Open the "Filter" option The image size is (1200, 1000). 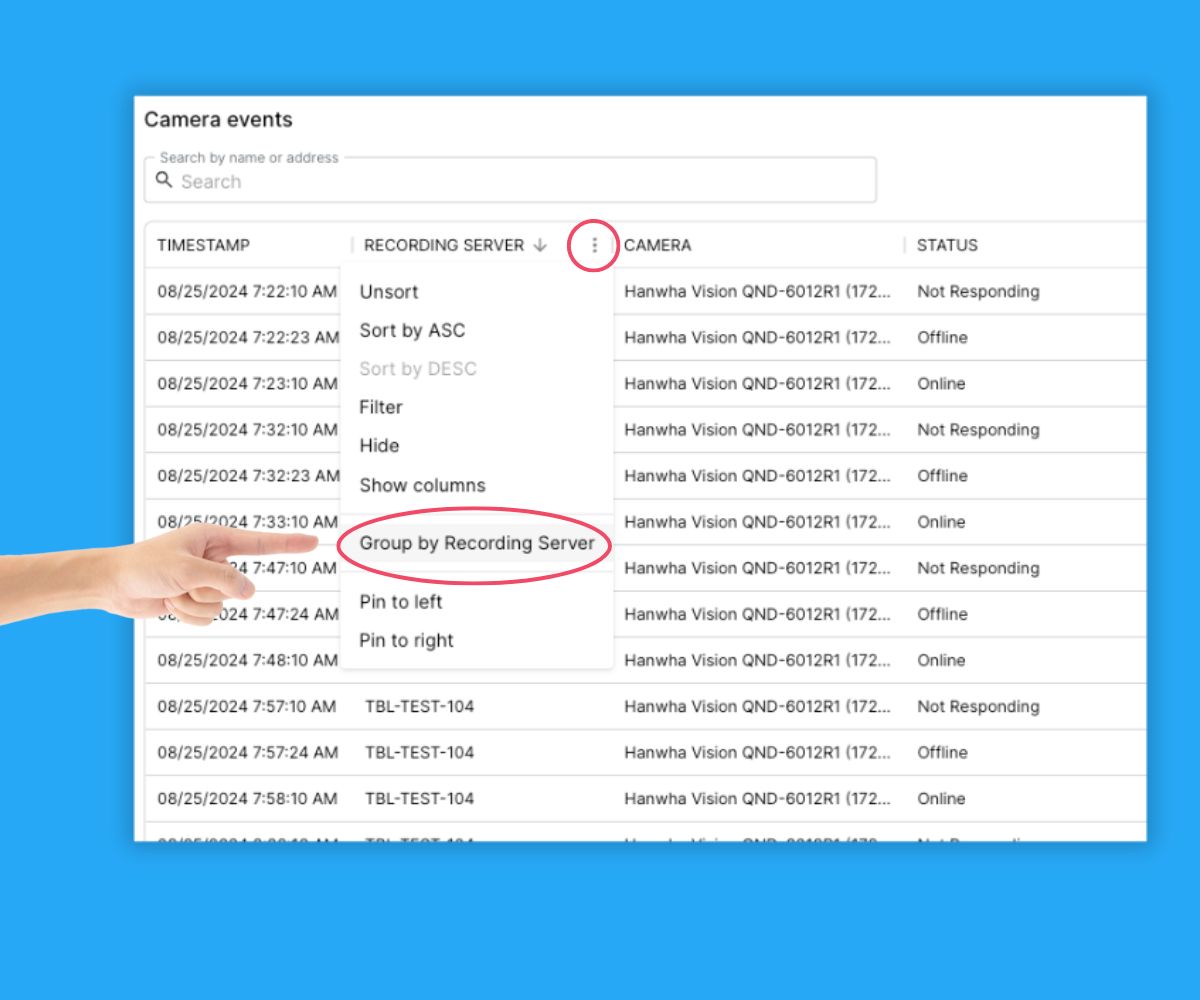tap(383, 407)
